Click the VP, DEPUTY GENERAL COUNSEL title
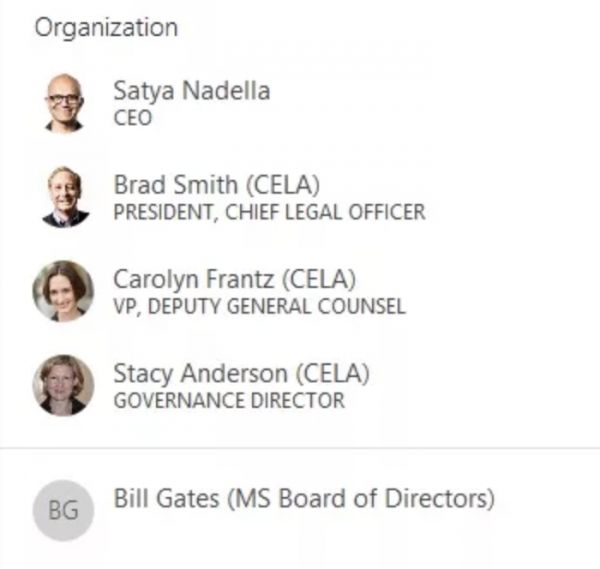Viewport: 600px width, 569px height. (x=259, y=306)
